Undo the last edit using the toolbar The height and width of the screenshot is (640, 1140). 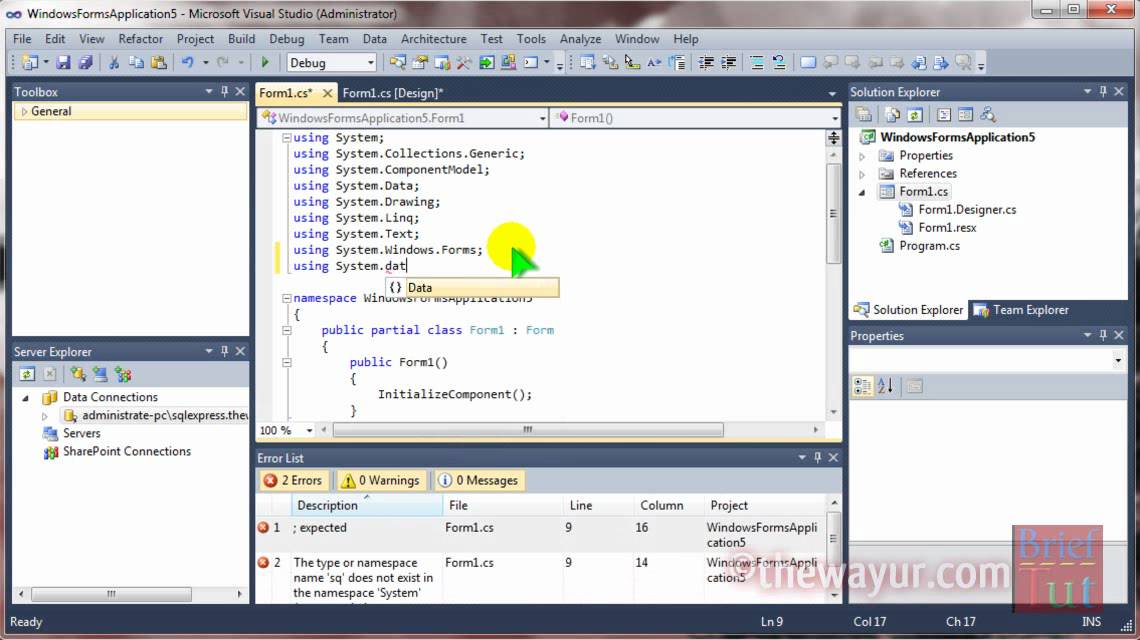(188, 63)
